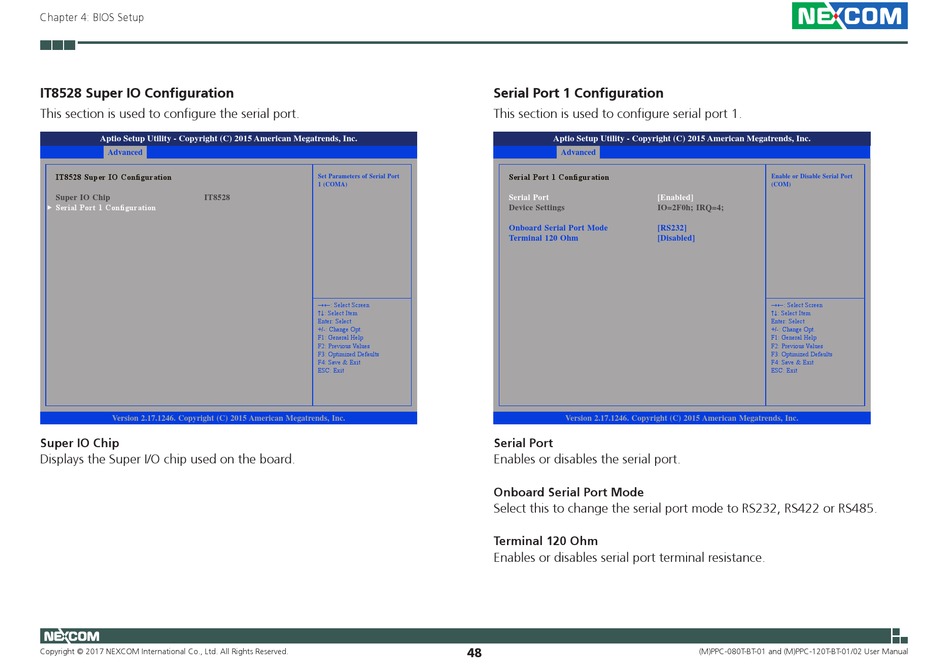Open the Advanced tab in the right BIOS screen
This screenshot has width=950, height=664.
tap(578, 152)
